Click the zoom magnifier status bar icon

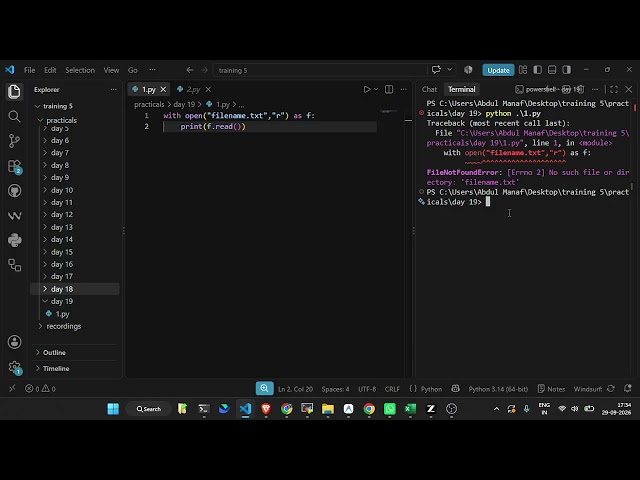[x=264, y=388]
